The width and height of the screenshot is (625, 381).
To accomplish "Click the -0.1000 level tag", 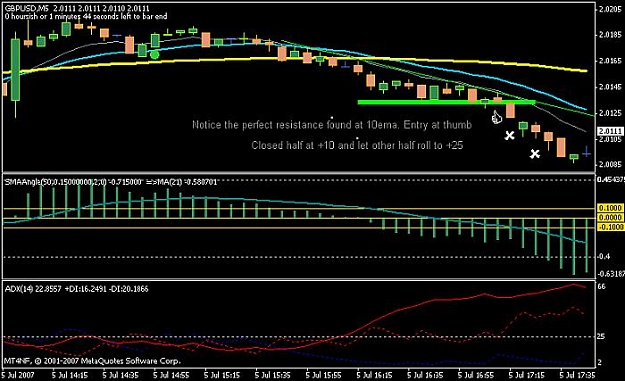I will [x=610, y=227].
